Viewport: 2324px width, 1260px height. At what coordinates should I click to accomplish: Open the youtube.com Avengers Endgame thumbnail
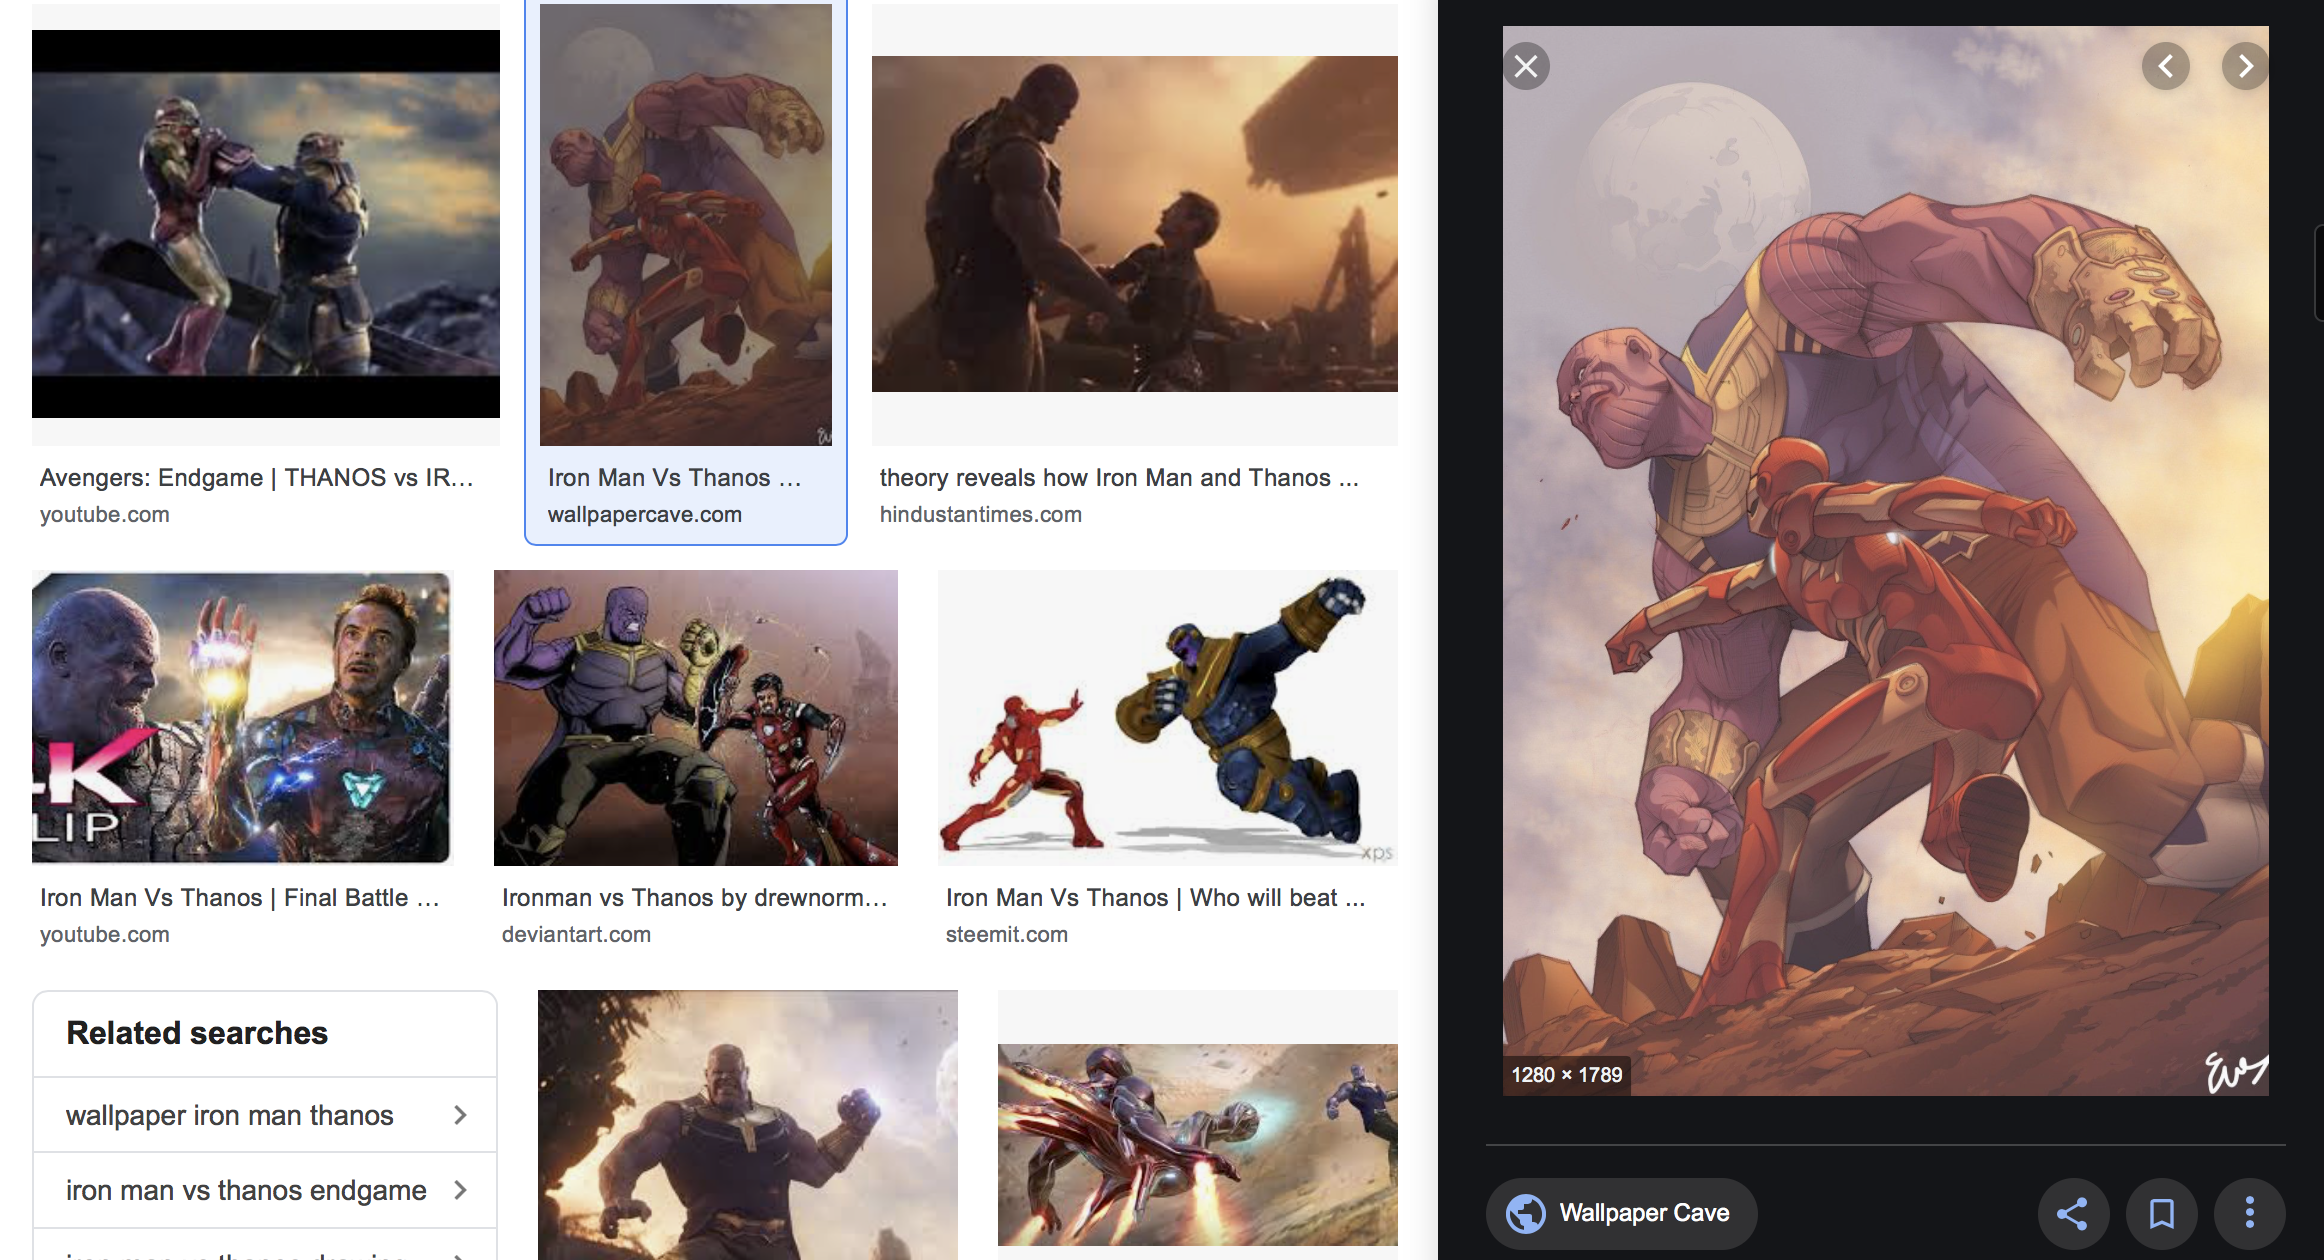266,224
